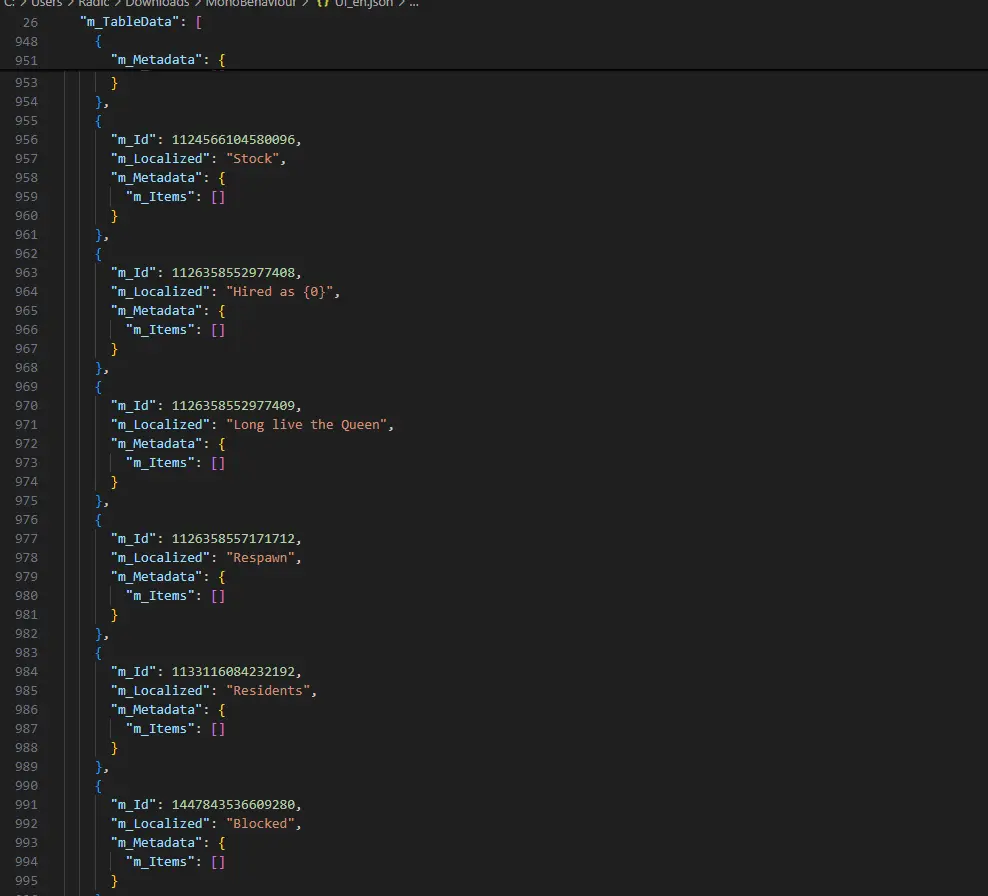Click the "Hired as {0}" string
This screenshot has height=896, width=988.
(x=279, y=292)
